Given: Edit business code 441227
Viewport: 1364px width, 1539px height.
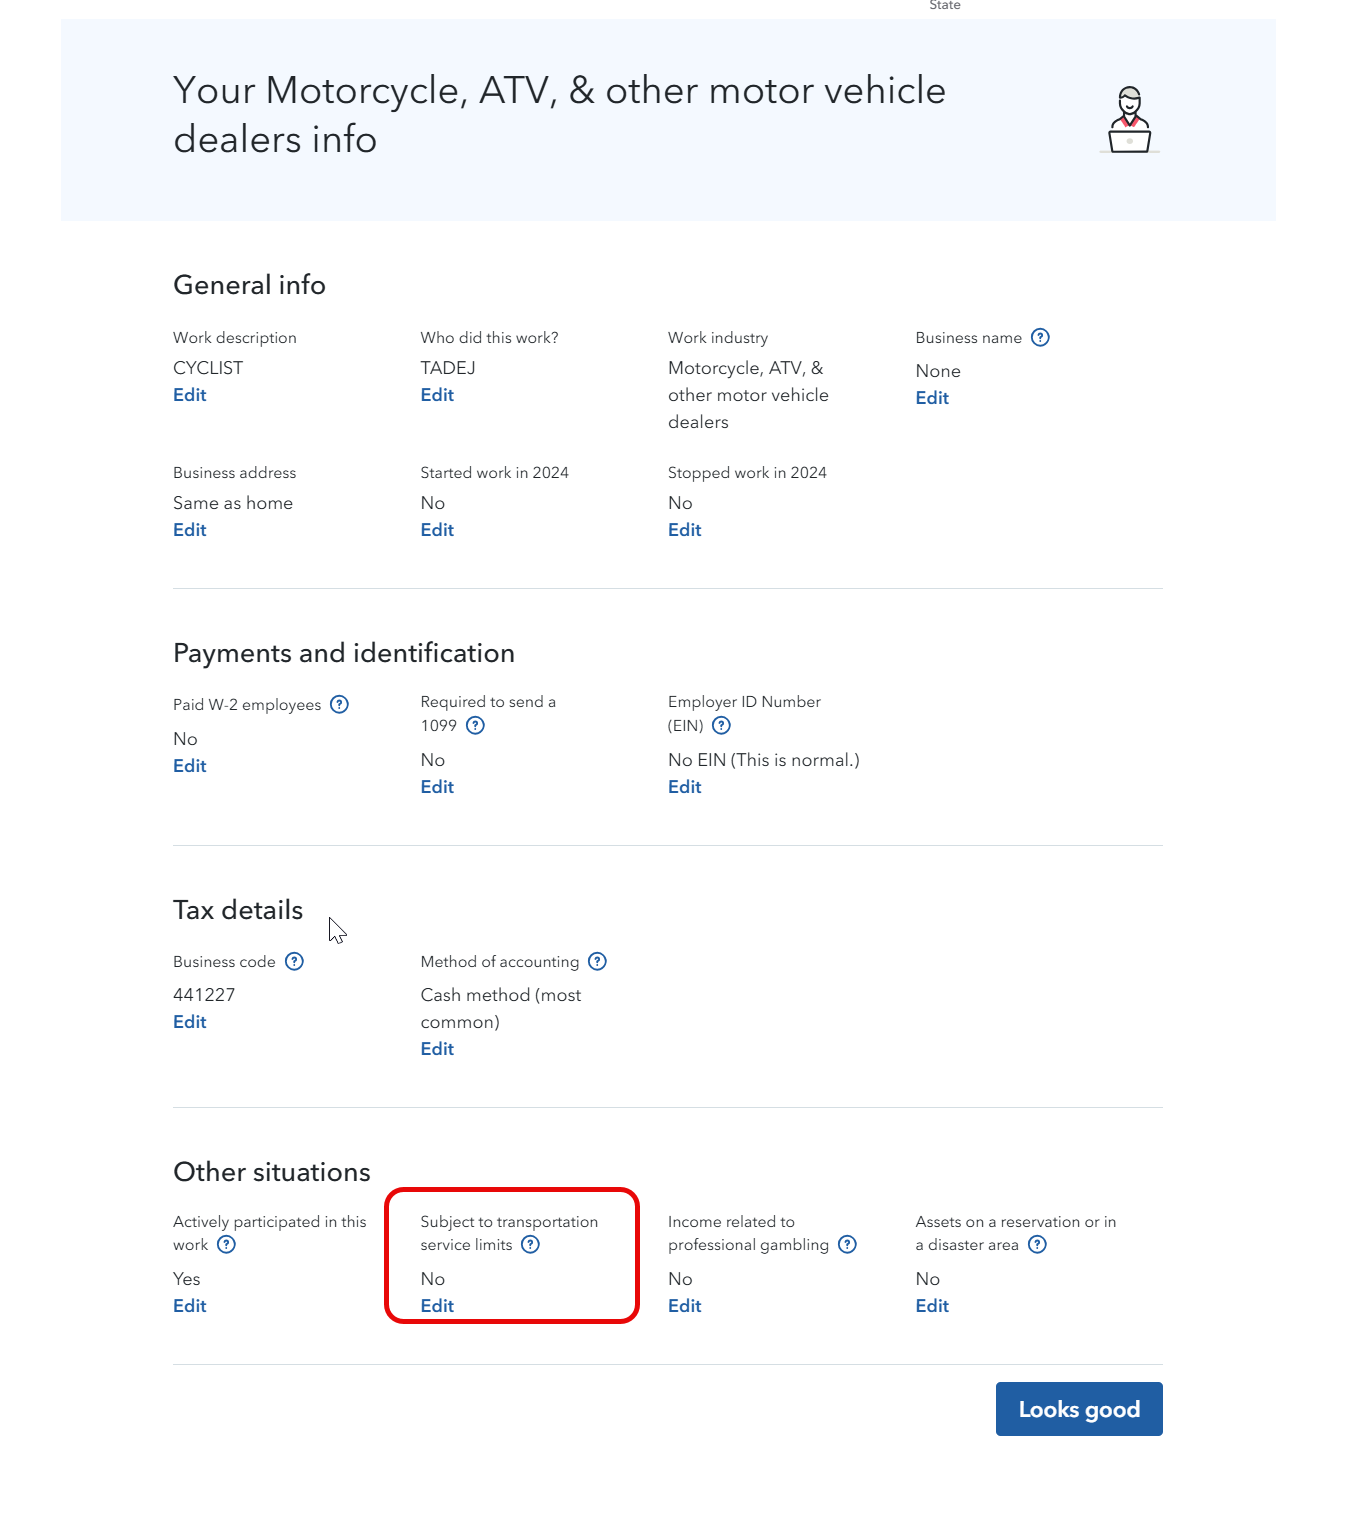Looking at the screenshot, I should (x=190, y=1022).
